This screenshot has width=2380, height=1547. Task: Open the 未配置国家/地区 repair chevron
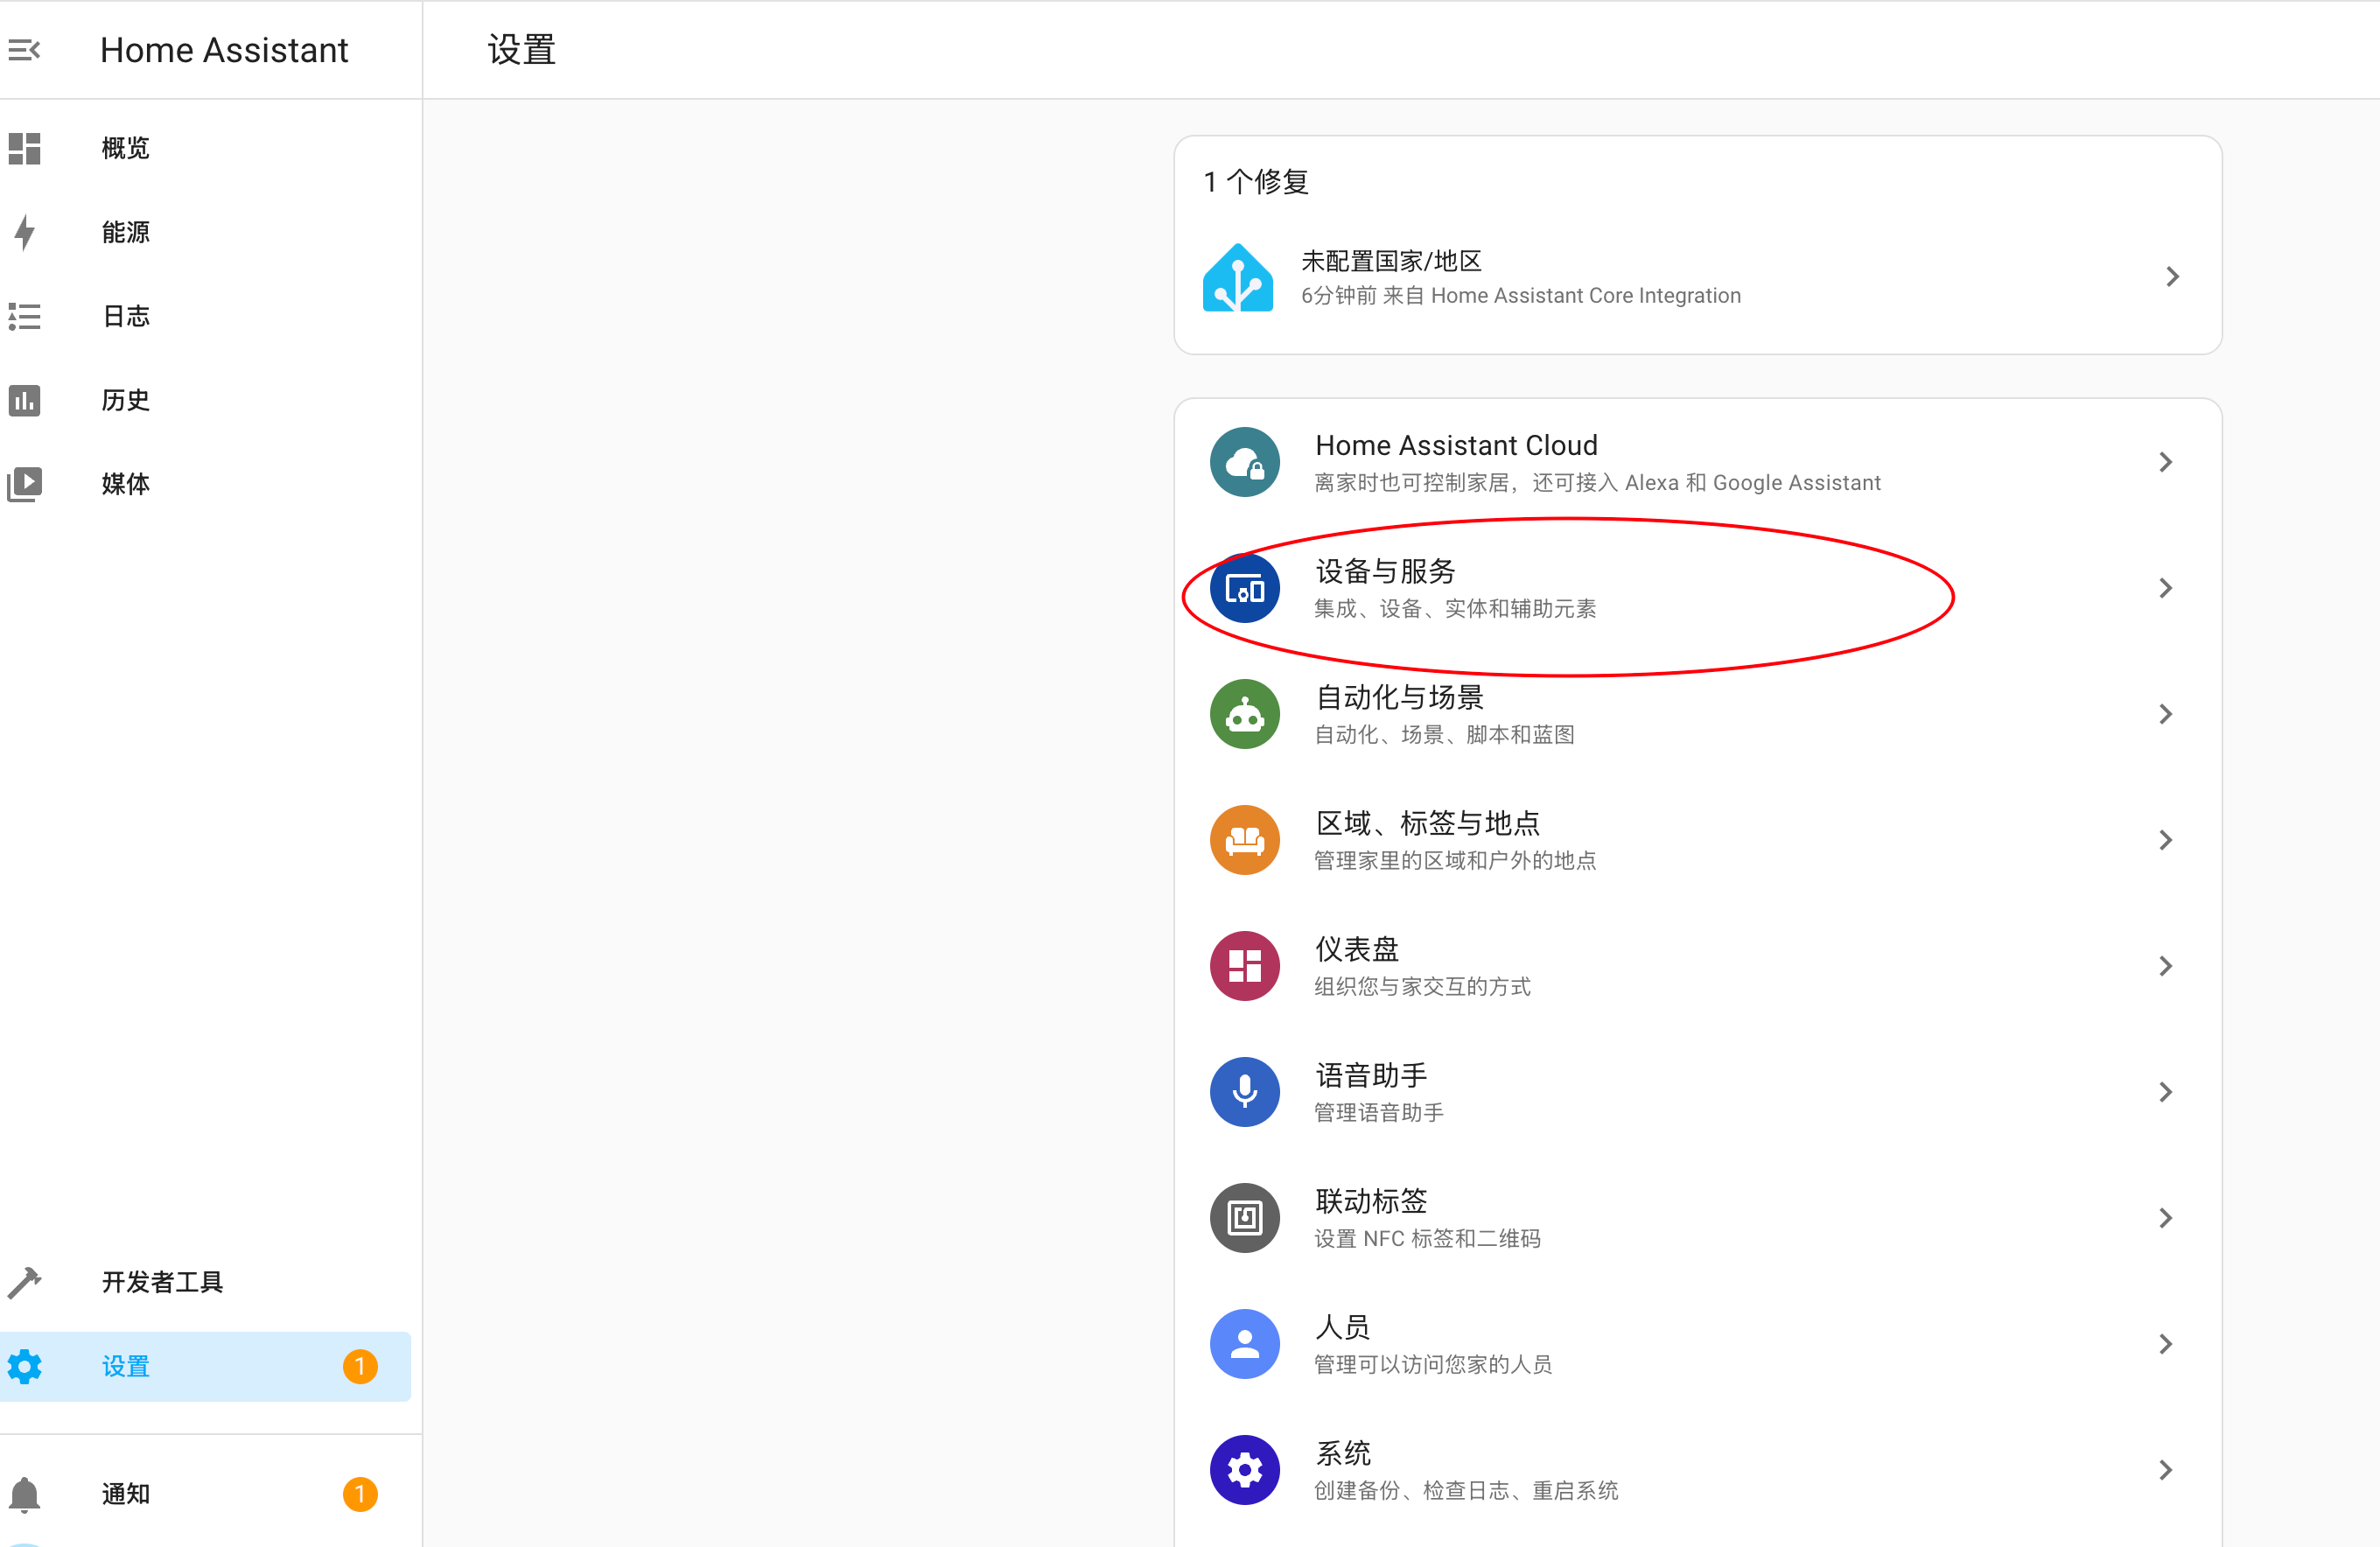pos(2171,277)
